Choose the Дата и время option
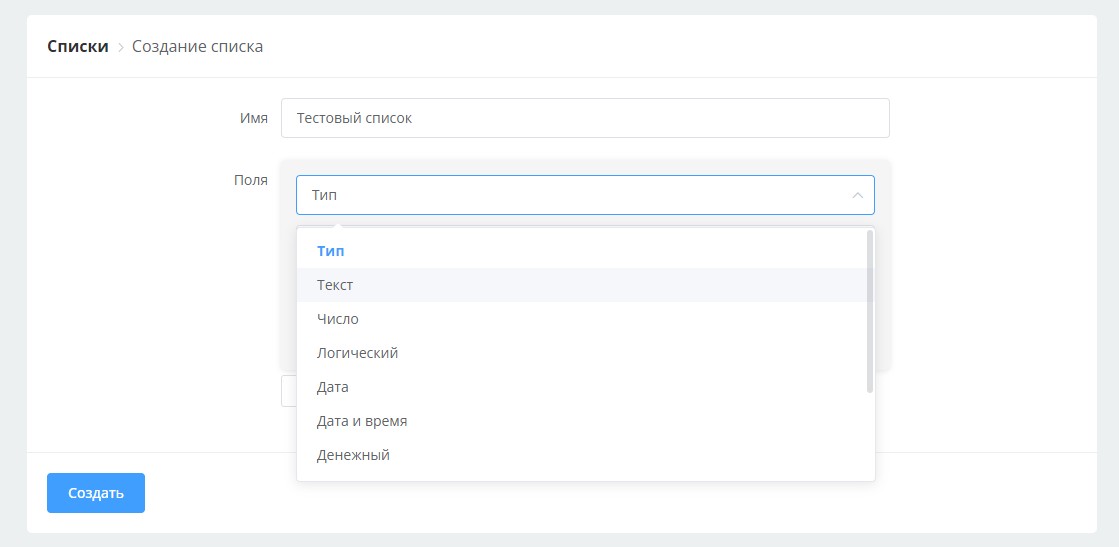This screenshot has width=1119, height=547. (361, 421)
